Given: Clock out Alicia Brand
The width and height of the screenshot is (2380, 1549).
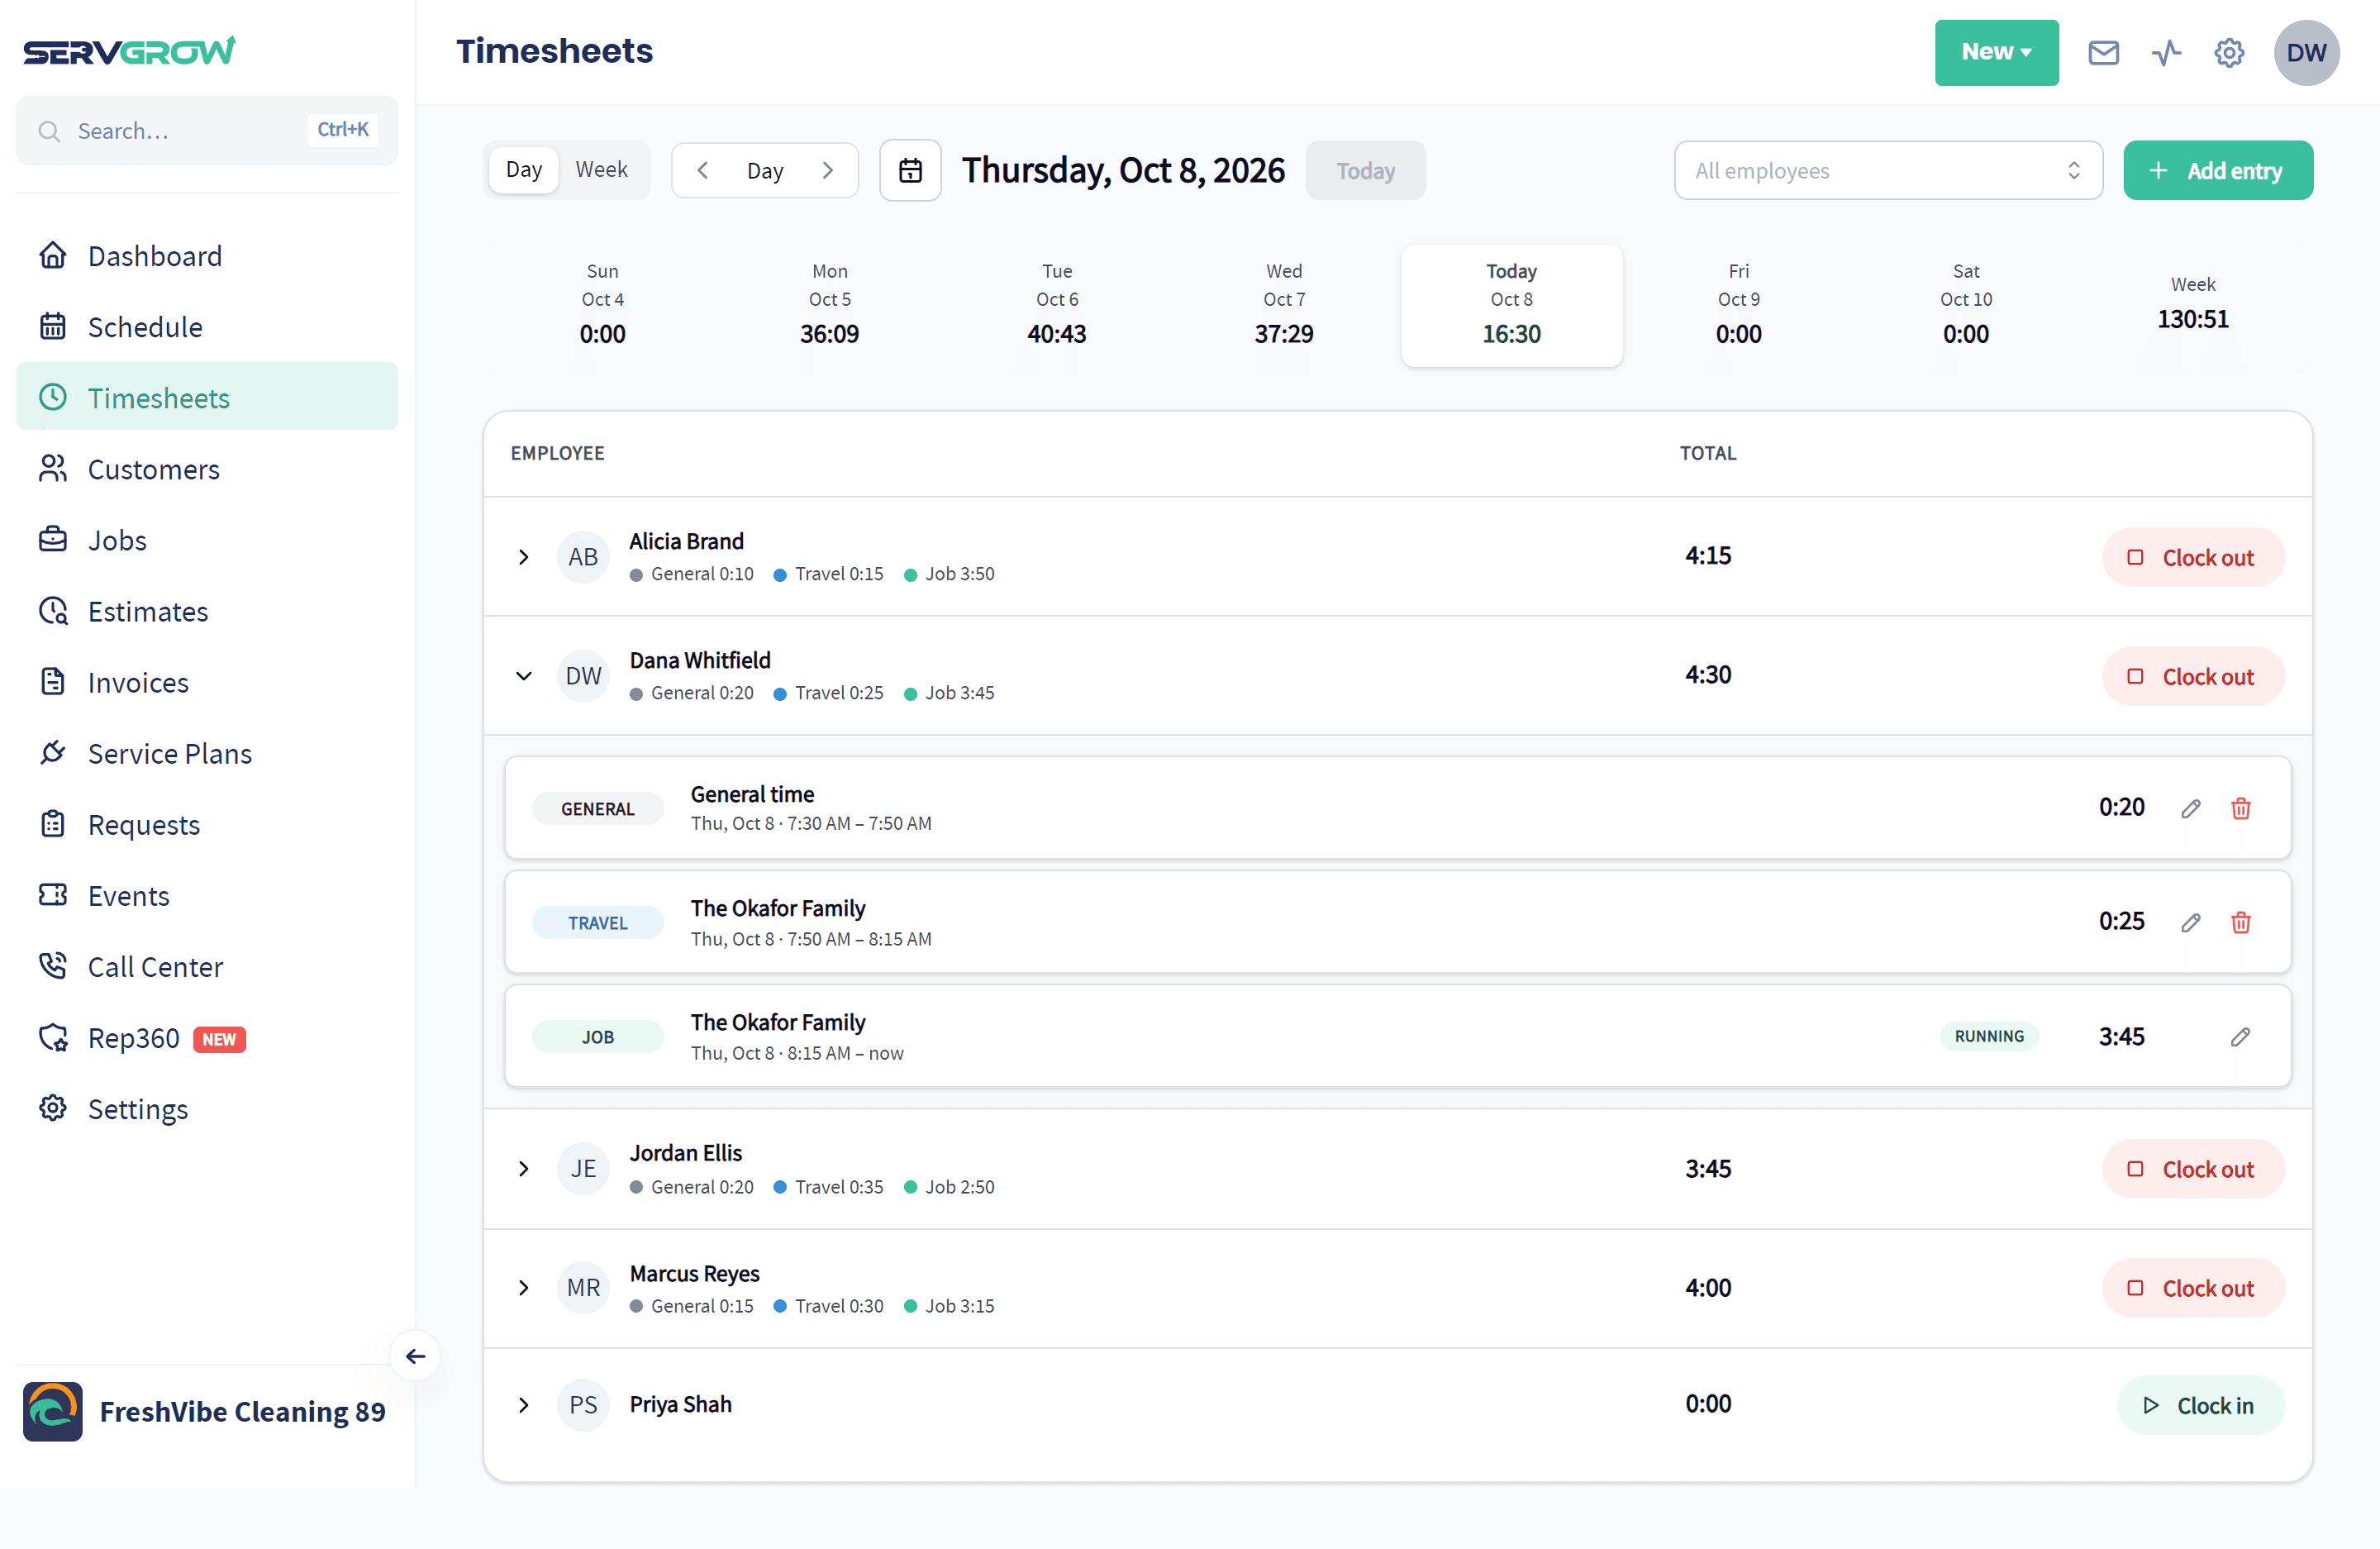Looking at the screenshot, I should [x=2193, y=557].
